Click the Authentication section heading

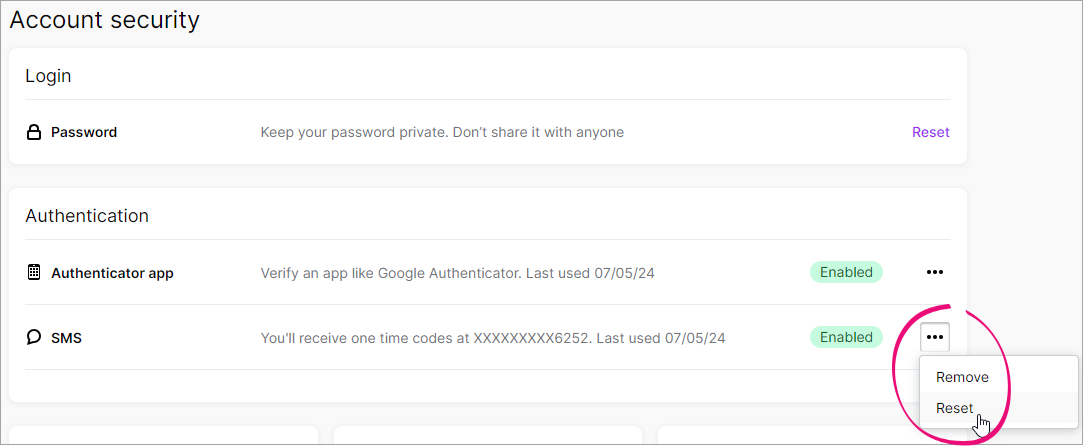click(x=87, y=216)
